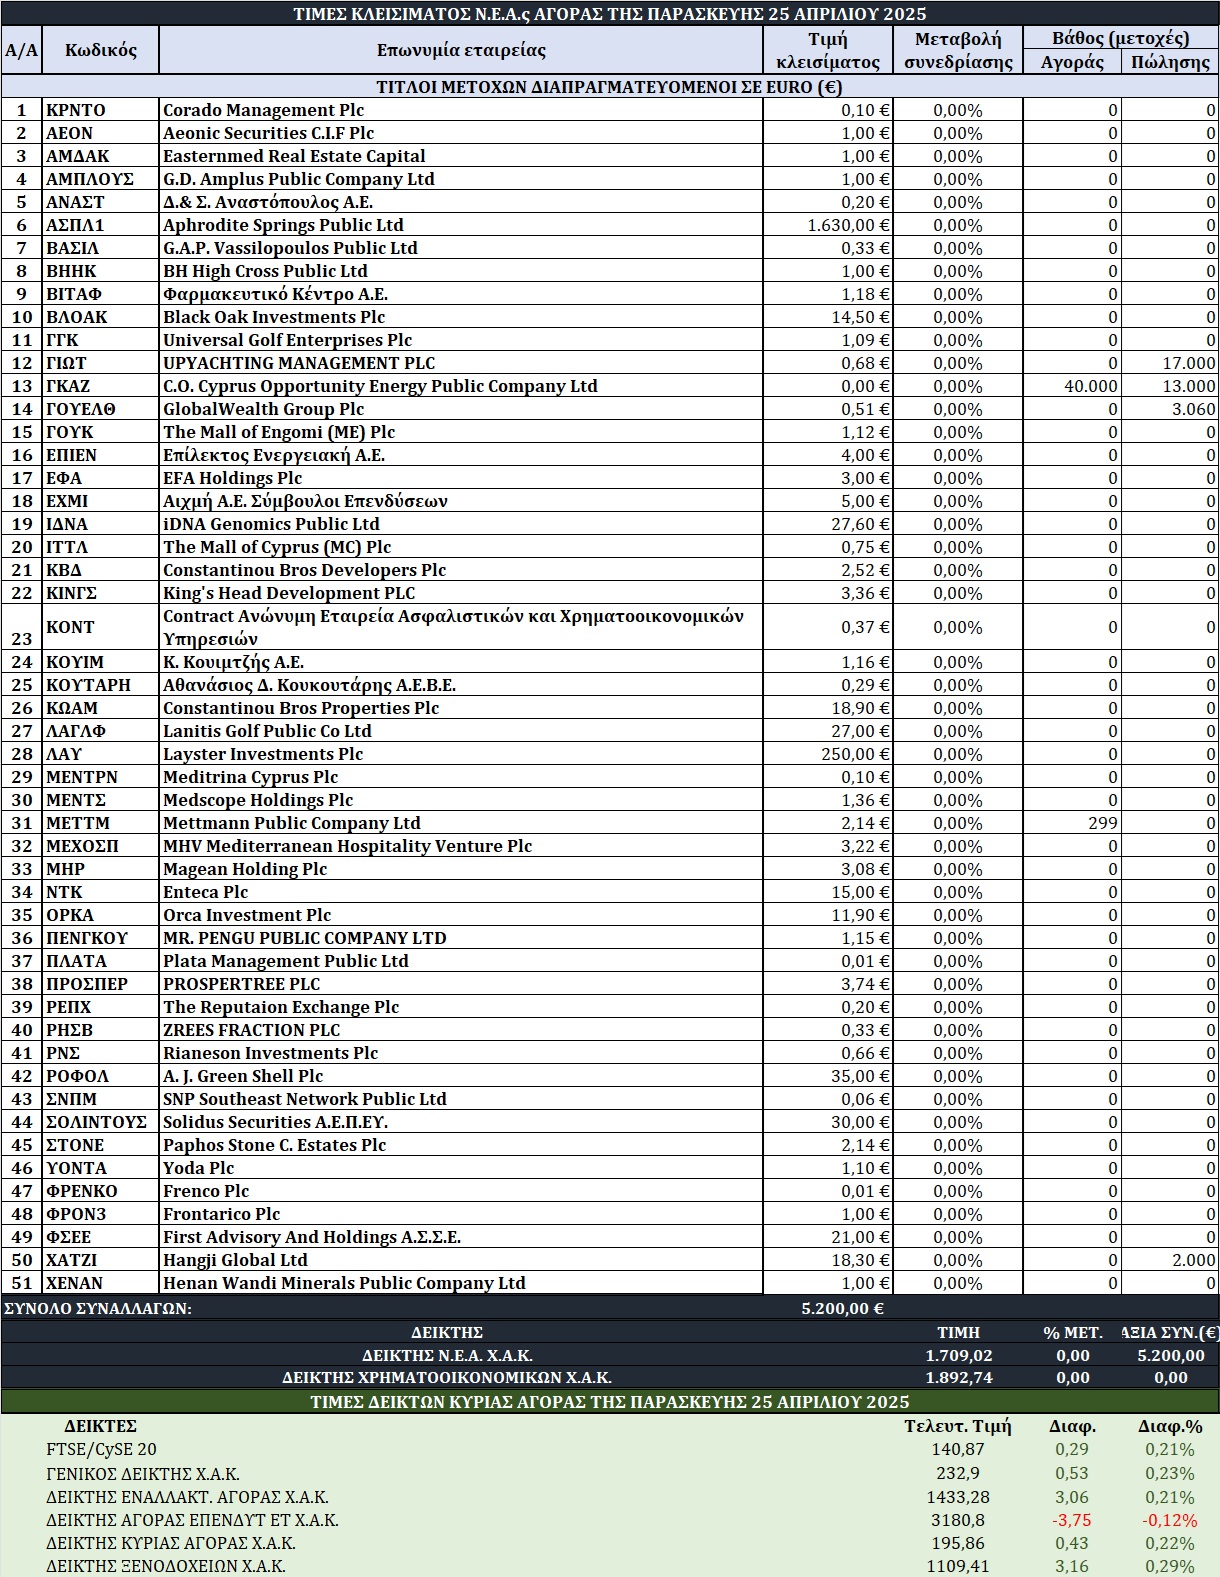Select the Επωνυμία εταιρείας column header

click(461, 50)
